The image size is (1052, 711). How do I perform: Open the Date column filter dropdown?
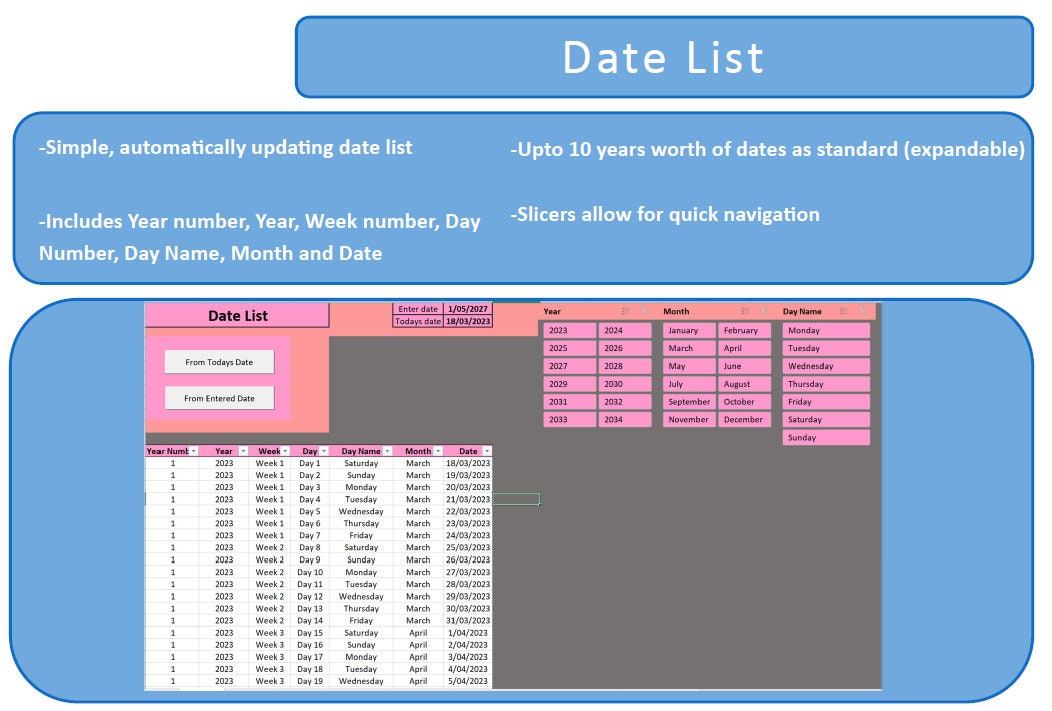click(486, 451)
